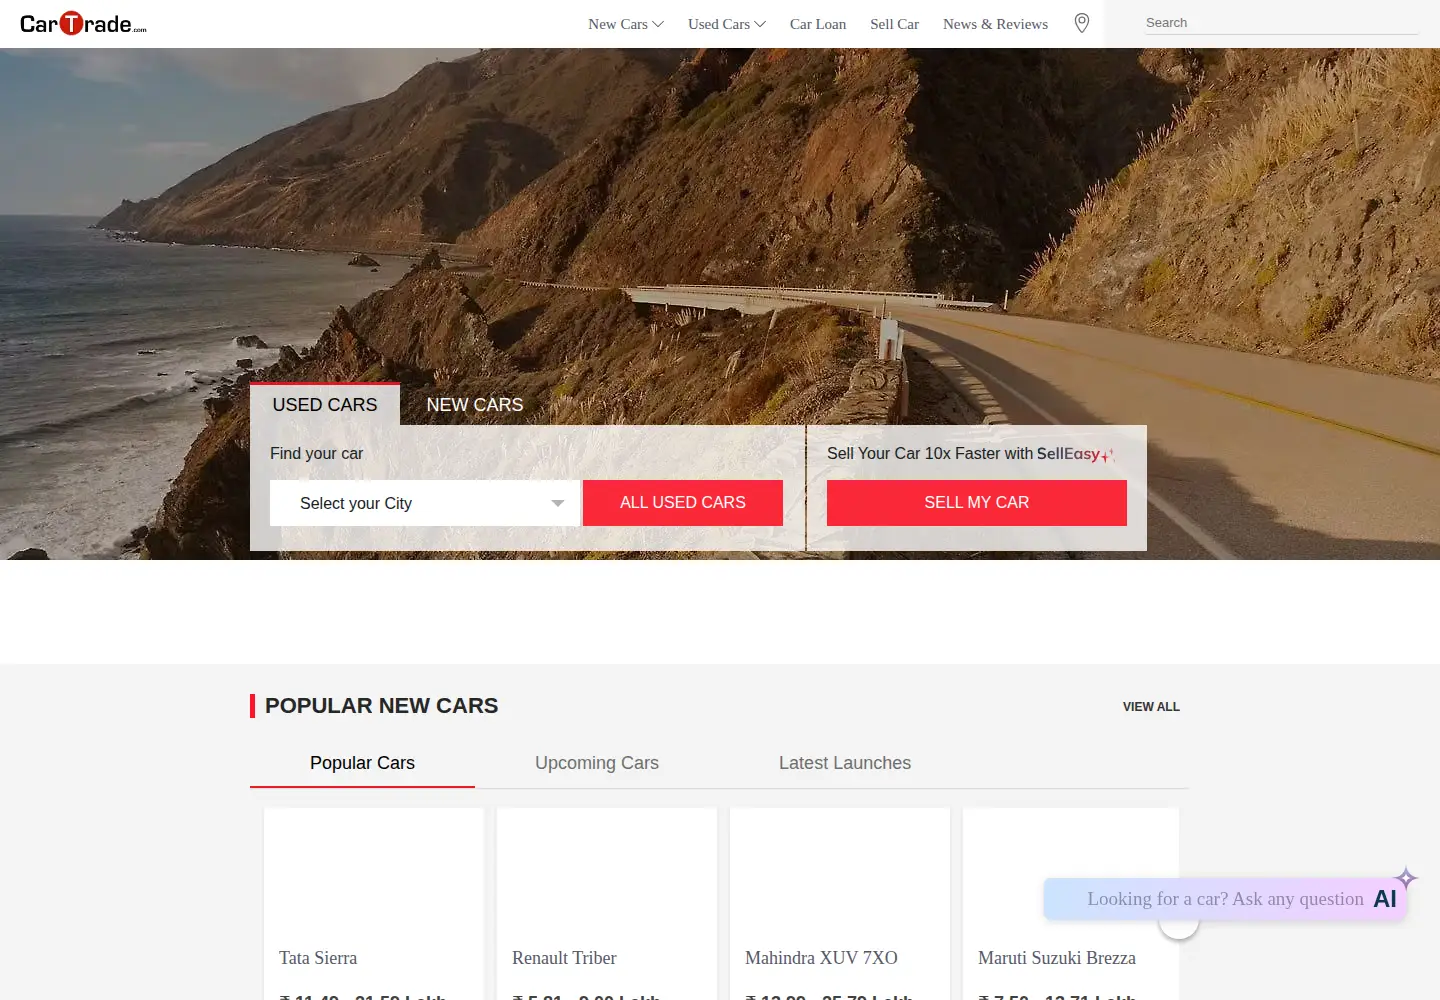
Task: Open the Tata Sierra card
Action: coord(374,904)
